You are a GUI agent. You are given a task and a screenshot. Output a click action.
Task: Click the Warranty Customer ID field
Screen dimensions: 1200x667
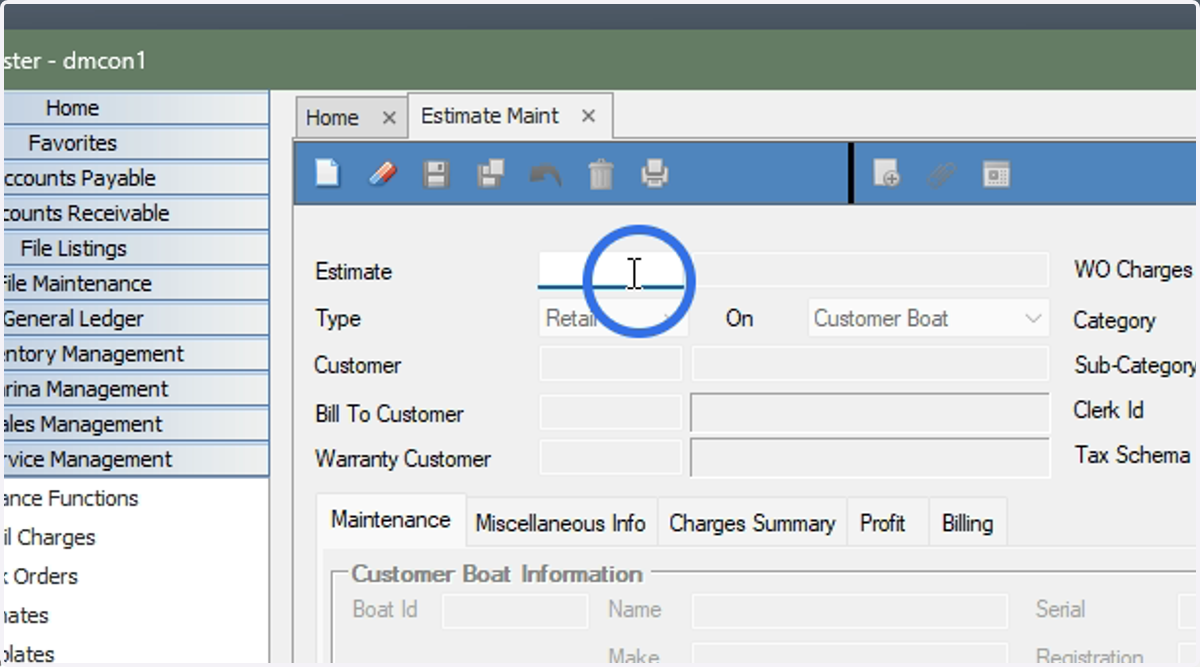point(611,459)
